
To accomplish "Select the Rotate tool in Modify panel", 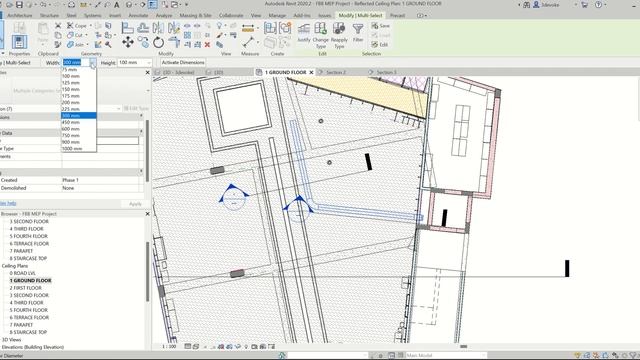I will point(158,42).
